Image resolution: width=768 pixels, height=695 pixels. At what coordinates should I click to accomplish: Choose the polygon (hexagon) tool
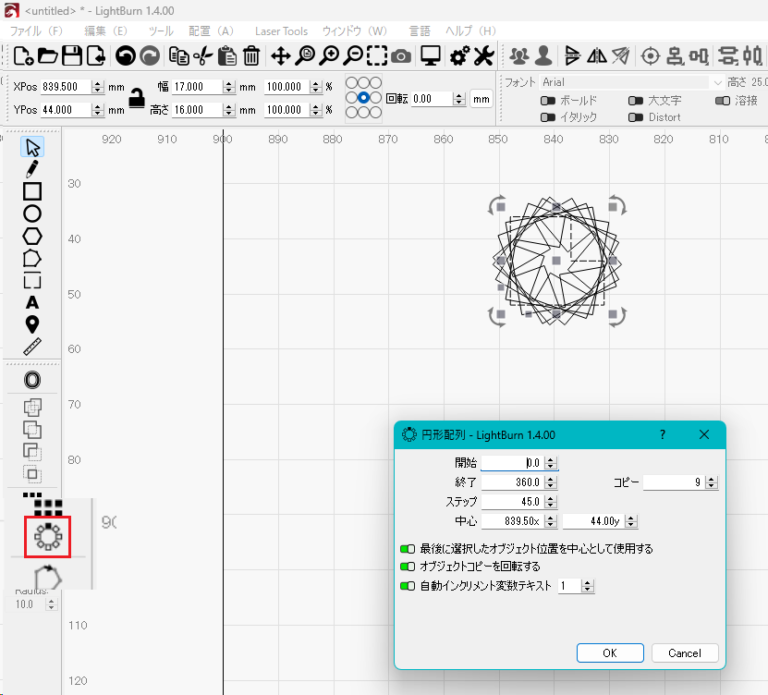tap(32, 236)
